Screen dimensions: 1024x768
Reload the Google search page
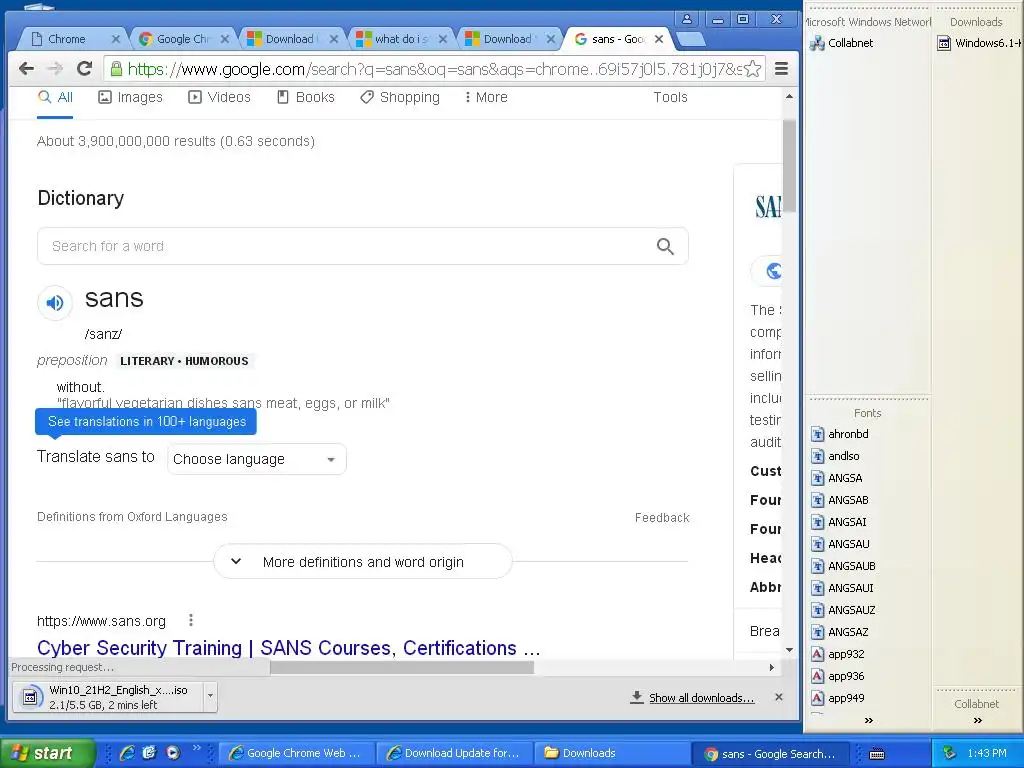(84, 69)
